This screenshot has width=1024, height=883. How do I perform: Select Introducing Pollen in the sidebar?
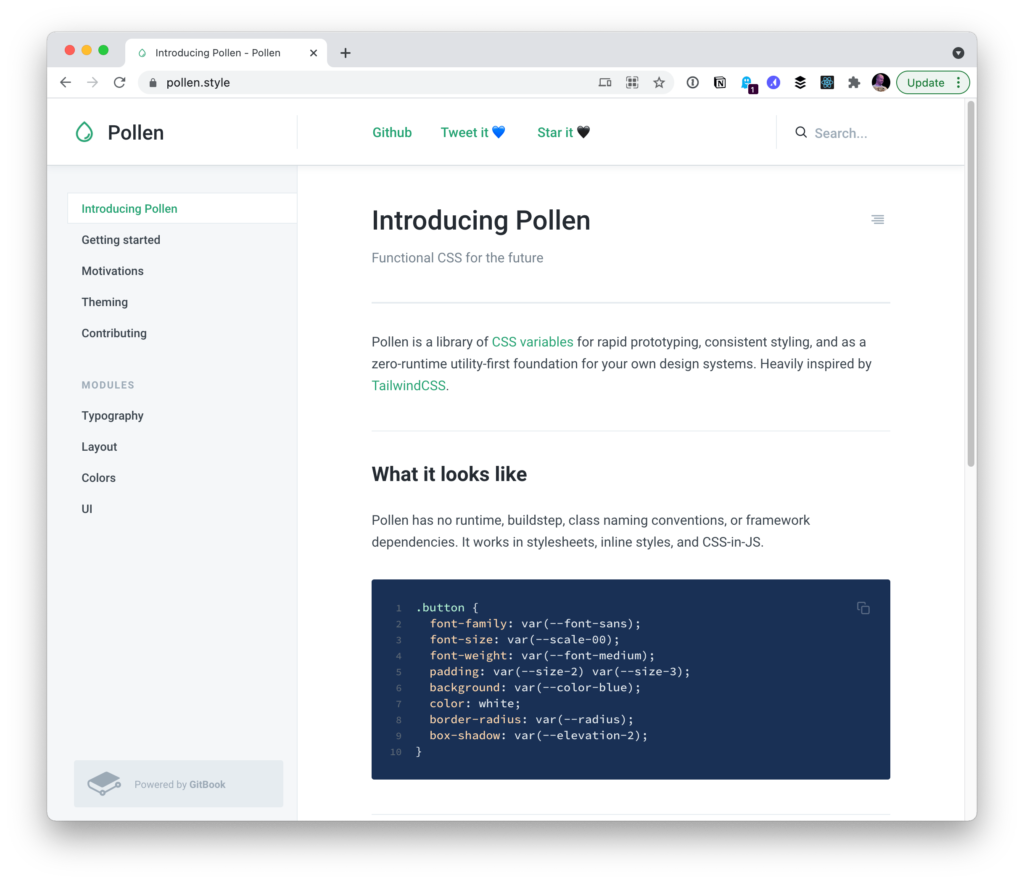pyautogui.click(x=182, y=209)
